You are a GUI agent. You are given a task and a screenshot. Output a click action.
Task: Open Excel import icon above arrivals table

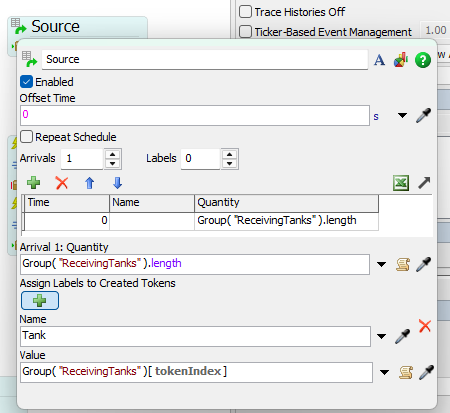coord(401,183)
